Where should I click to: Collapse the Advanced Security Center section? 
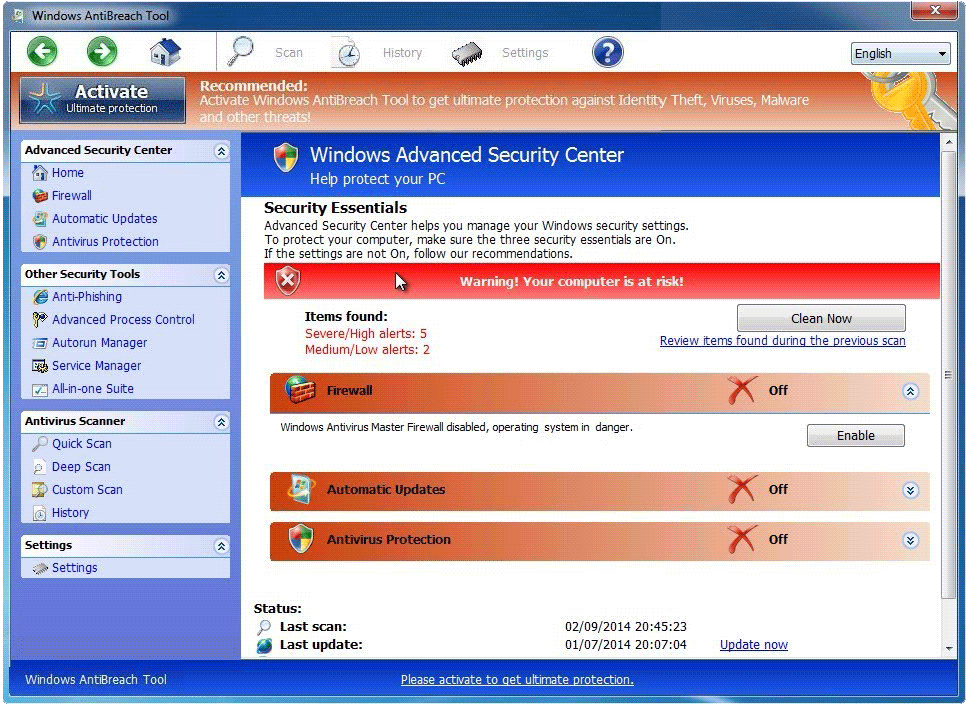[221, 151]
